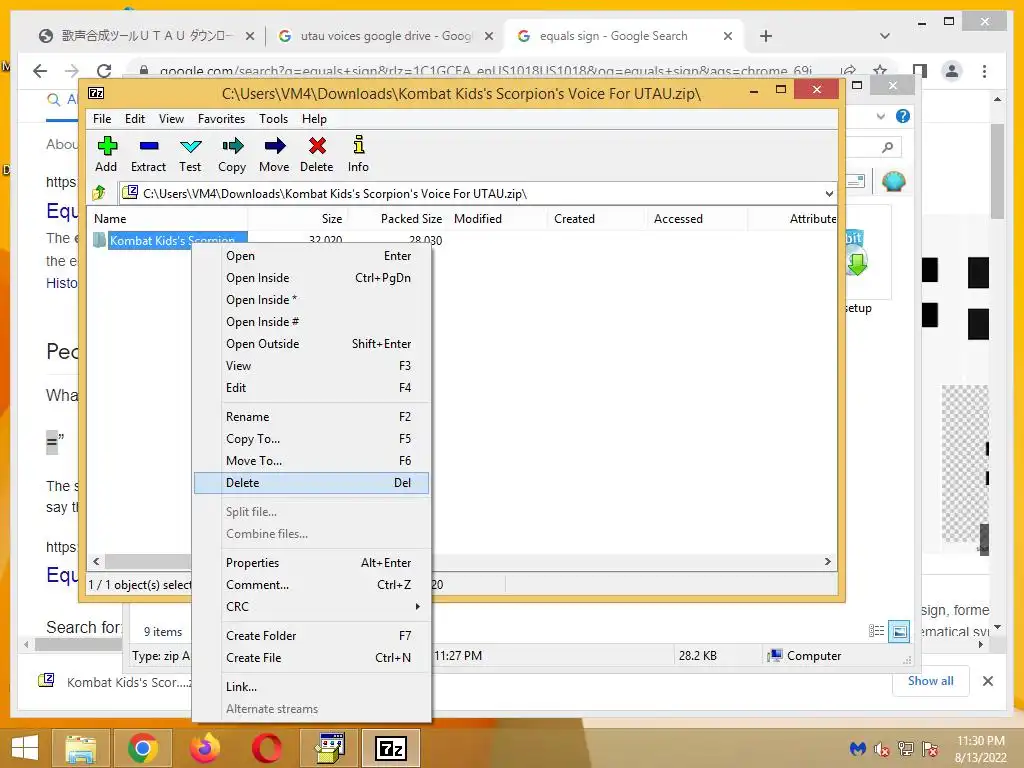Open the Windows Start menu

click(x=25, y=748)
